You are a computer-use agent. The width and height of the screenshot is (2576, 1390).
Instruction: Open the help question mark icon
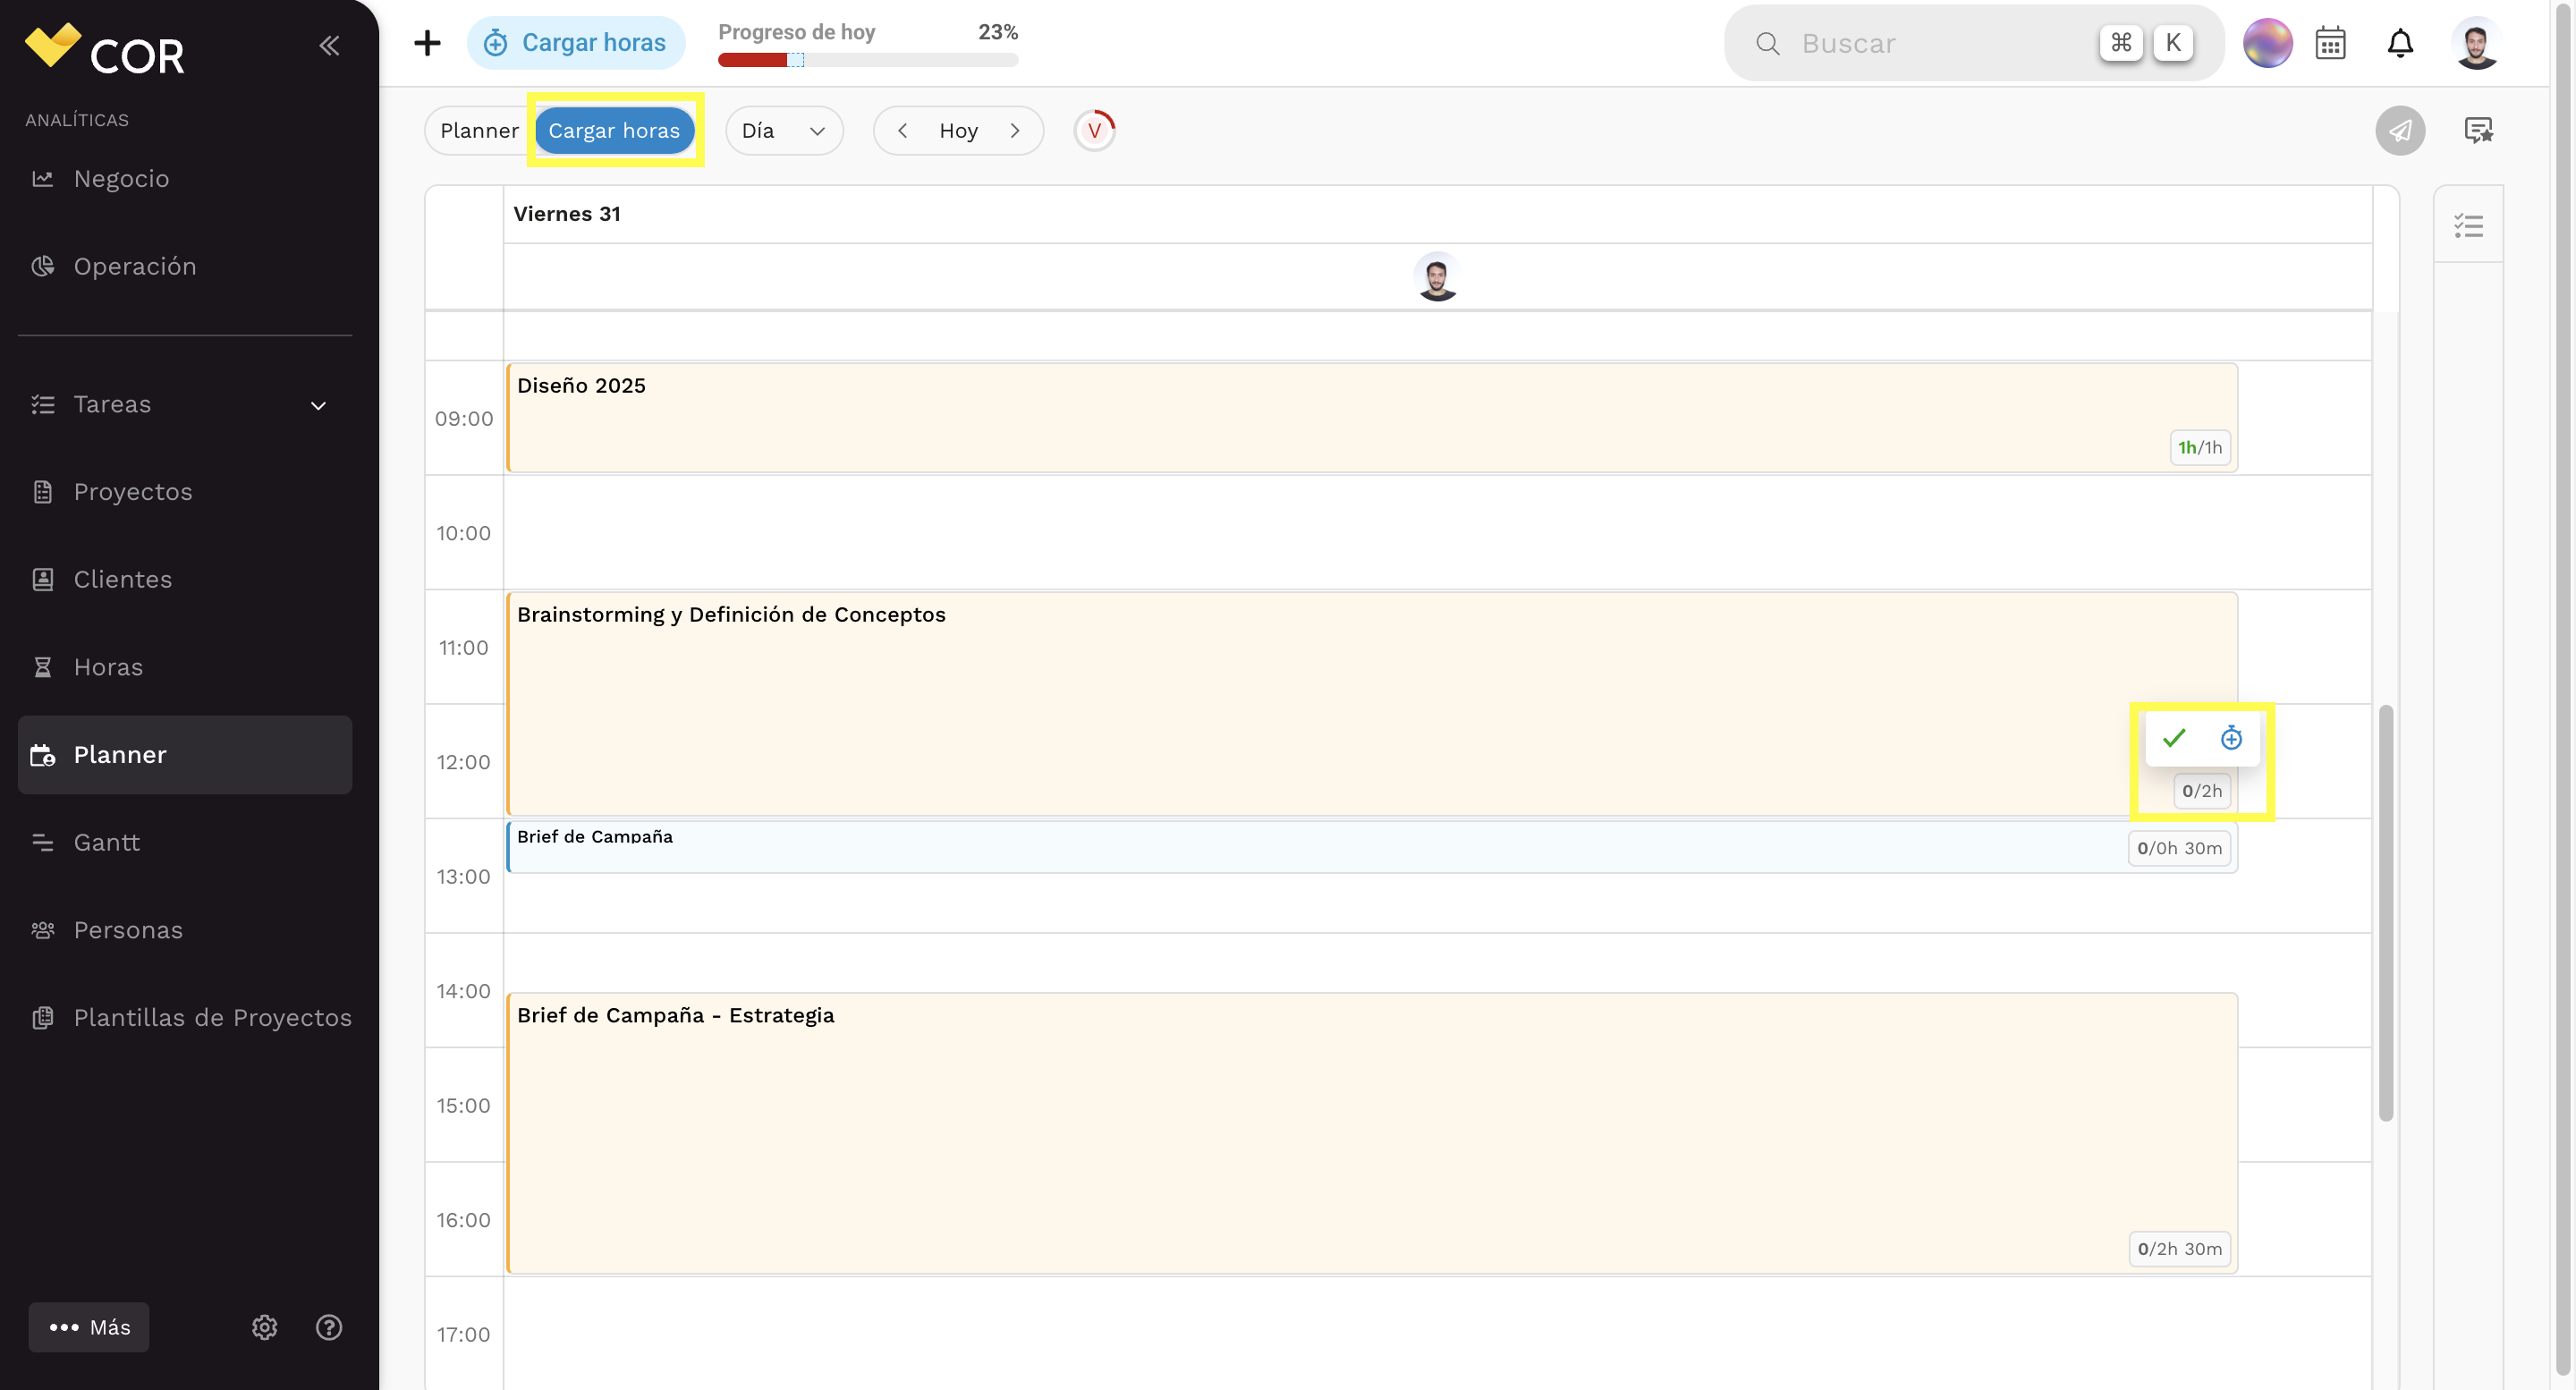(329, 1327)
